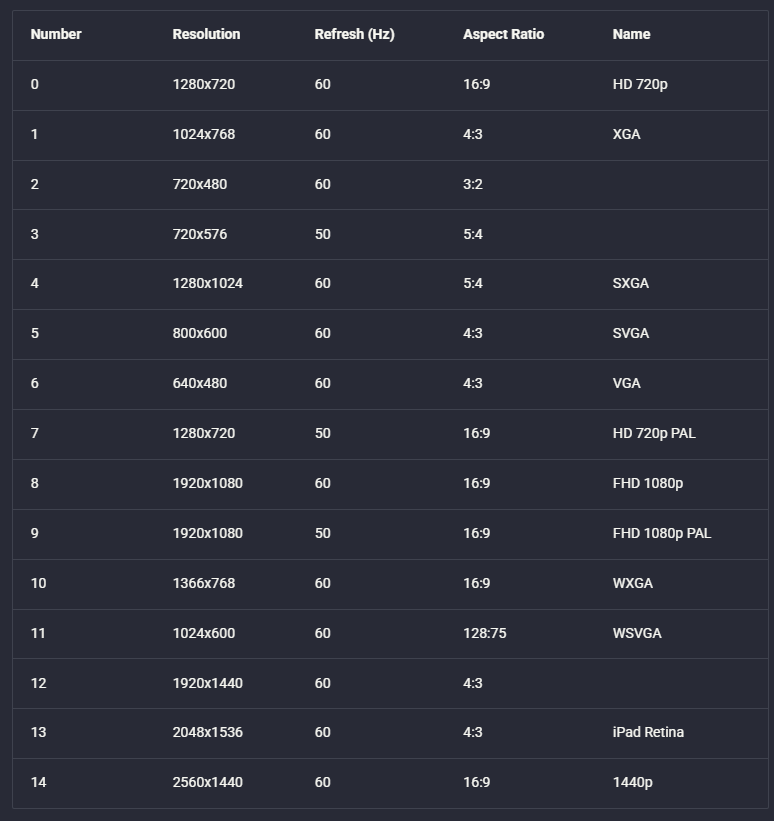
Task: Click the Aspect Ratio column header
Action: pos(504,35)
